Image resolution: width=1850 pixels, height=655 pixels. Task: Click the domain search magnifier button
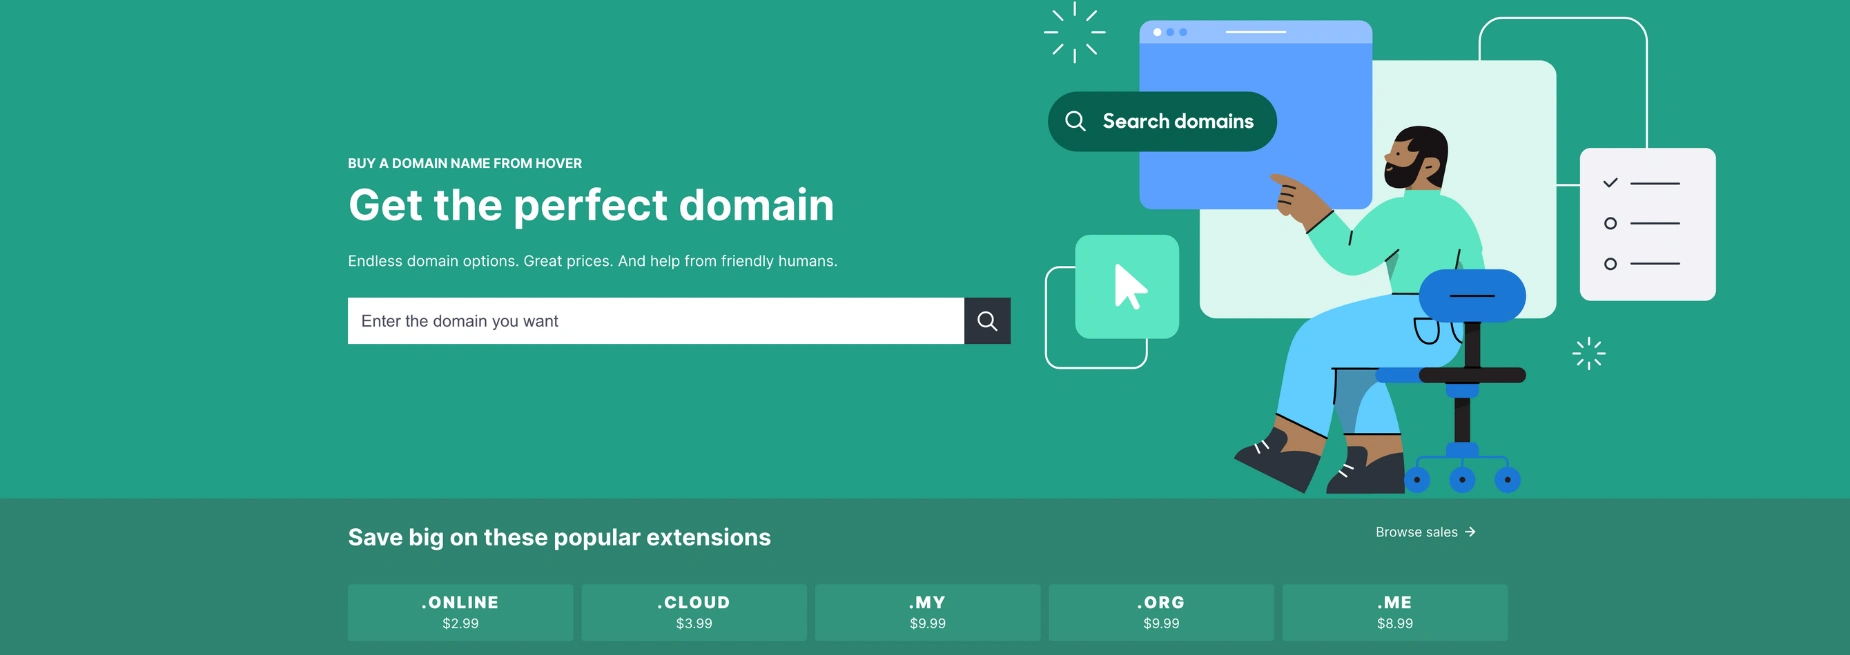pos(987,321)
